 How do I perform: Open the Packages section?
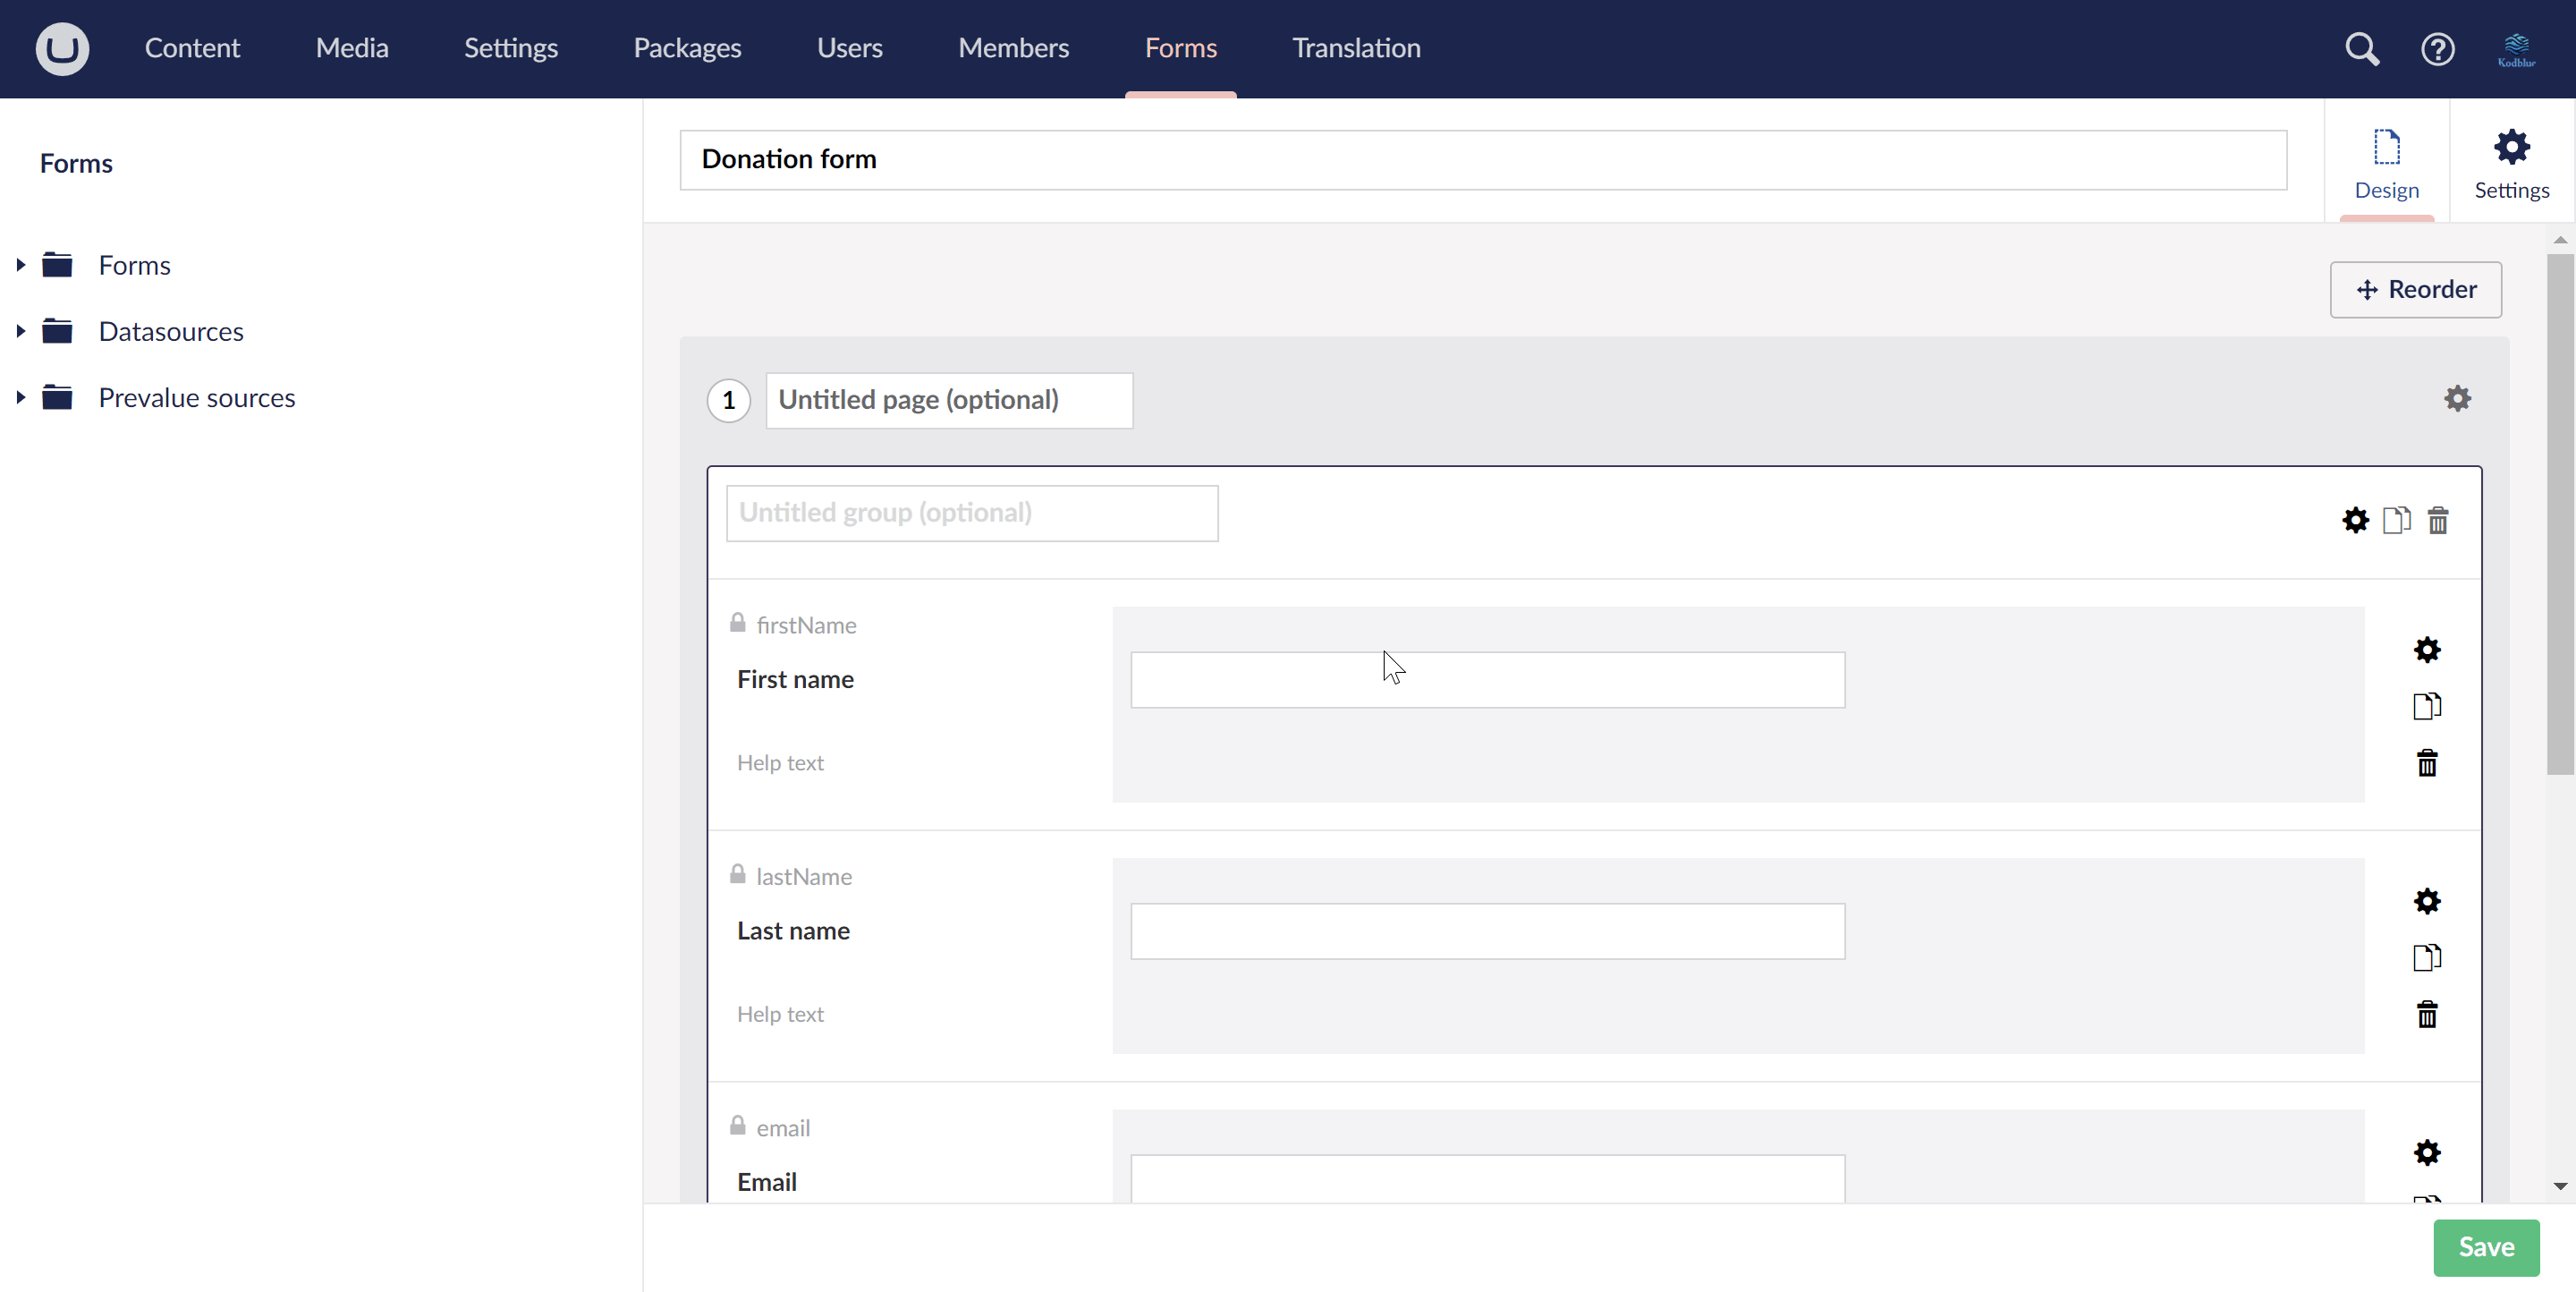687,48
